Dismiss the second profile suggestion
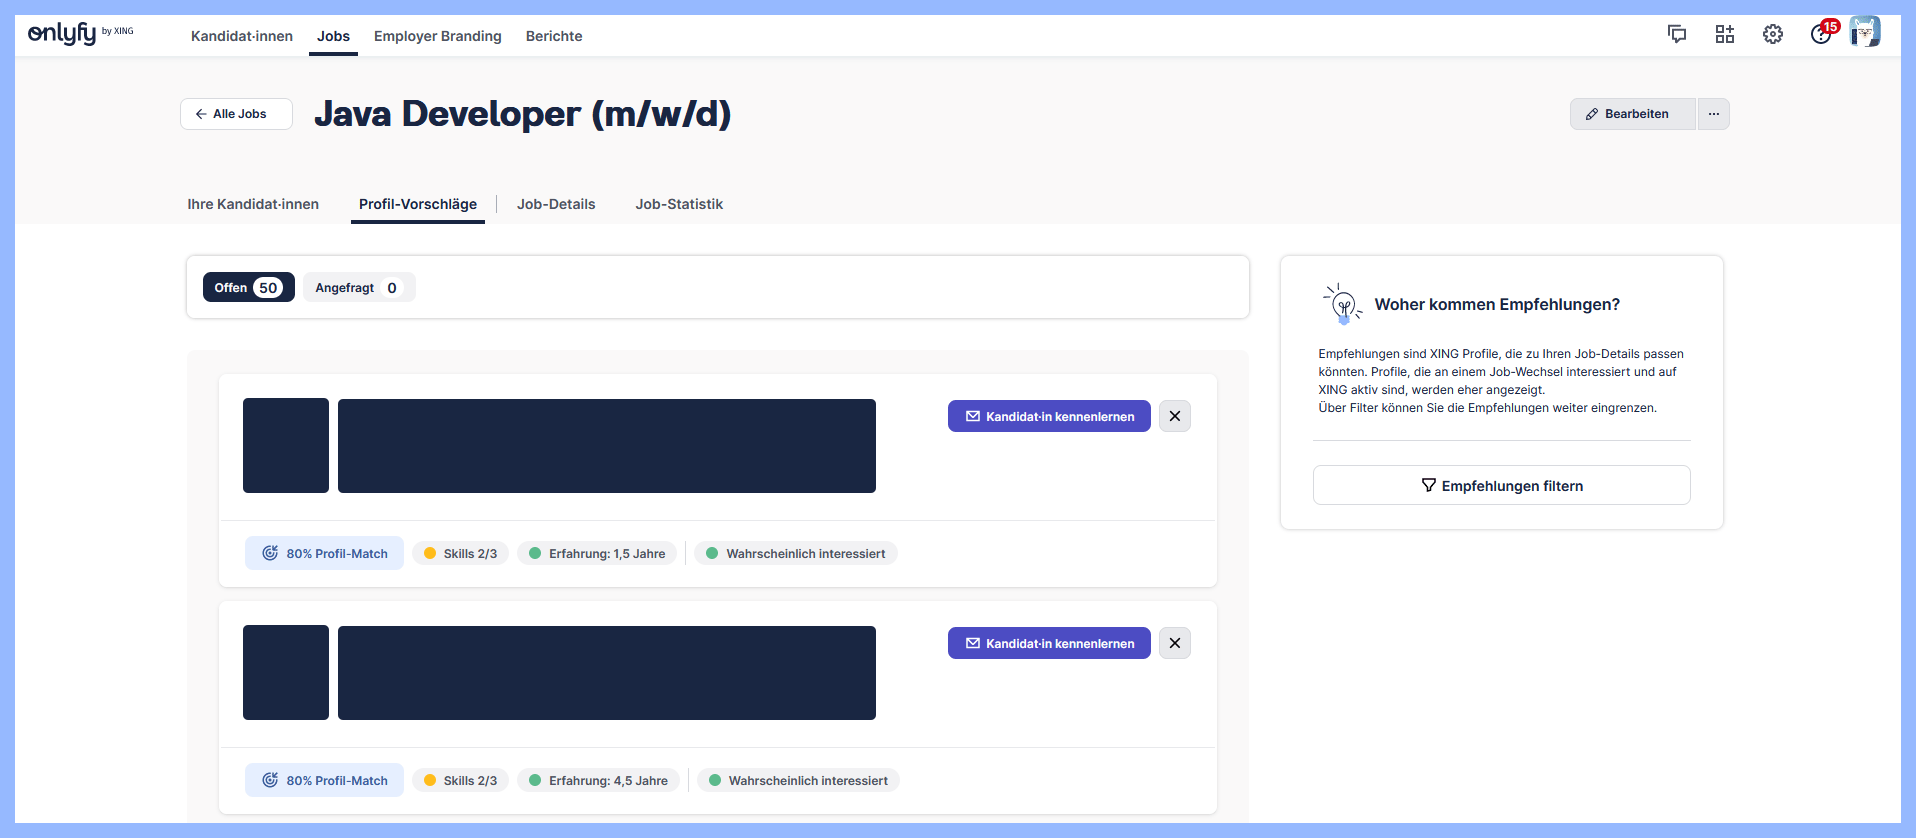 click(x=1175, y=643)
